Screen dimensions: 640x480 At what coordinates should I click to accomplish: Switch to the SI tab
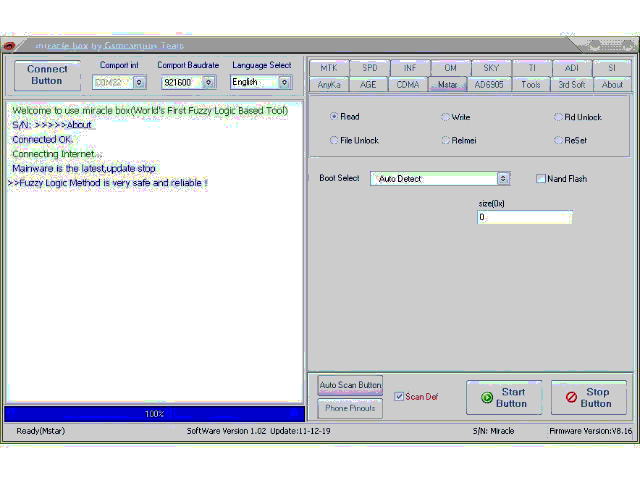[612, 68]
